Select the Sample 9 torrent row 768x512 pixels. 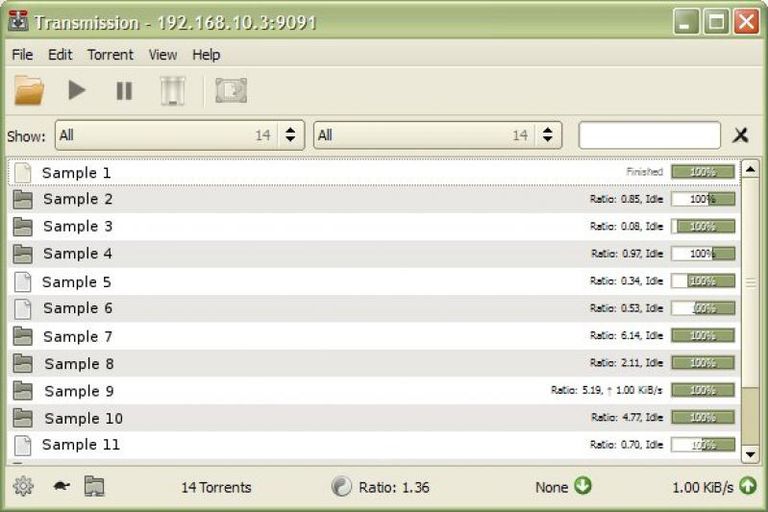[x=374, y=390]
